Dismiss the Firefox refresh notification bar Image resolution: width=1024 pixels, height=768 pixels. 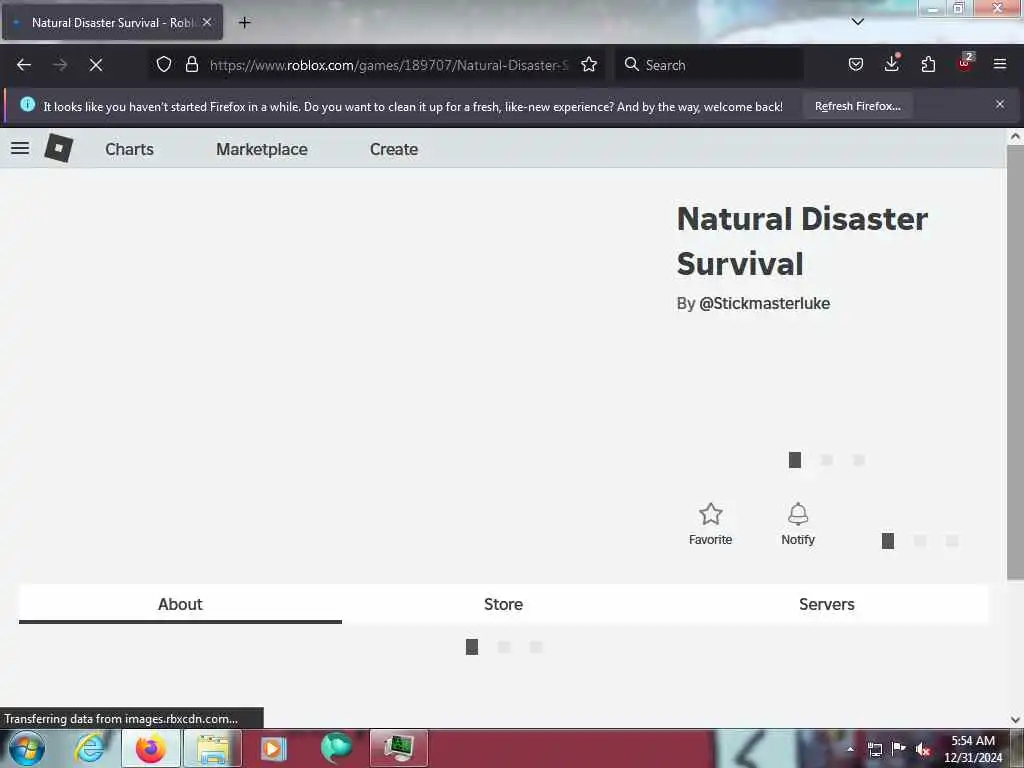point(1000,104)
